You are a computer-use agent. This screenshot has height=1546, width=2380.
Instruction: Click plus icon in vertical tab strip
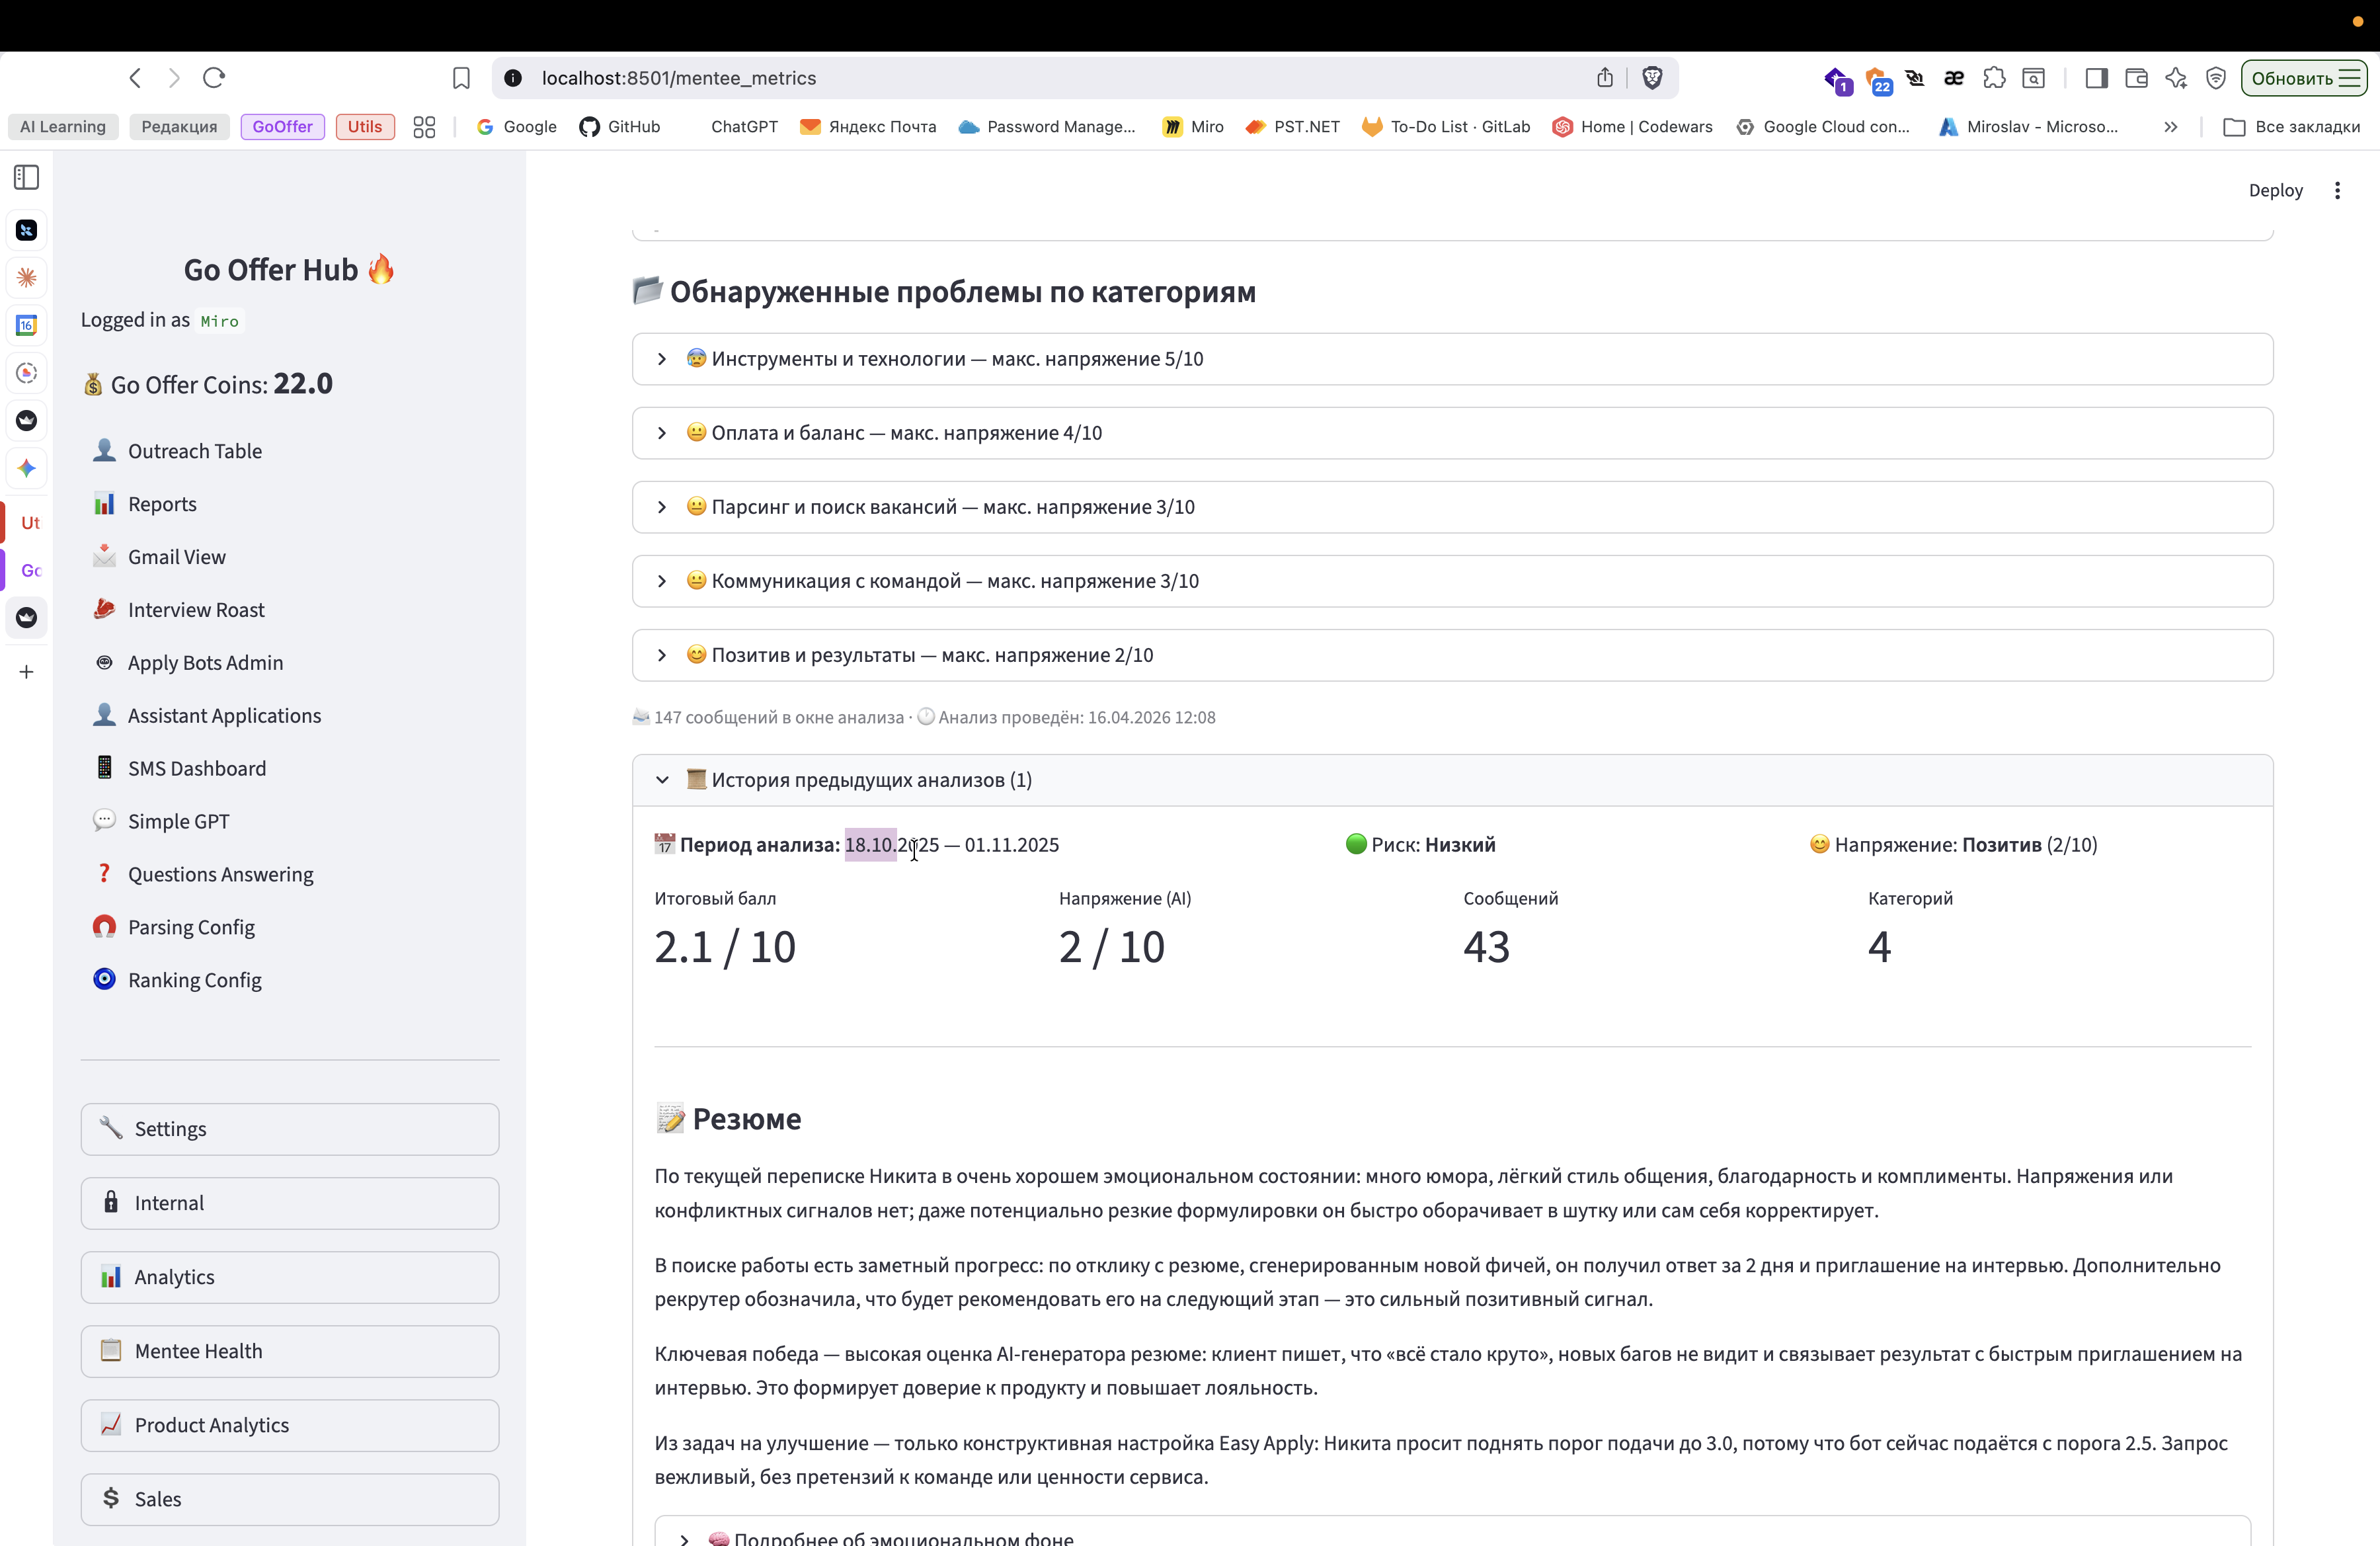pyautogui.click(x=27, y=672)
